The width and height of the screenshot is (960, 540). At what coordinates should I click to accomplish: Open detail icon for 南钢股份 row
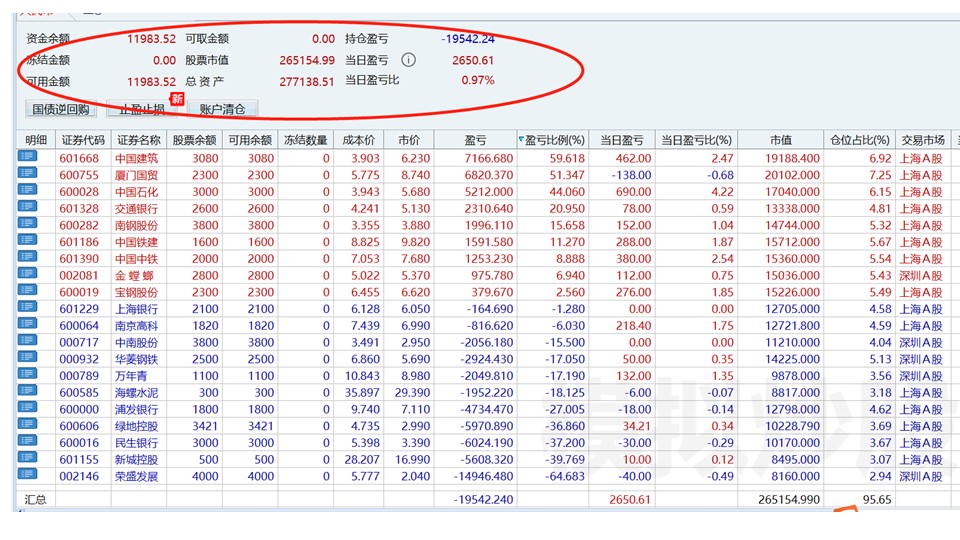pos(28,223)
